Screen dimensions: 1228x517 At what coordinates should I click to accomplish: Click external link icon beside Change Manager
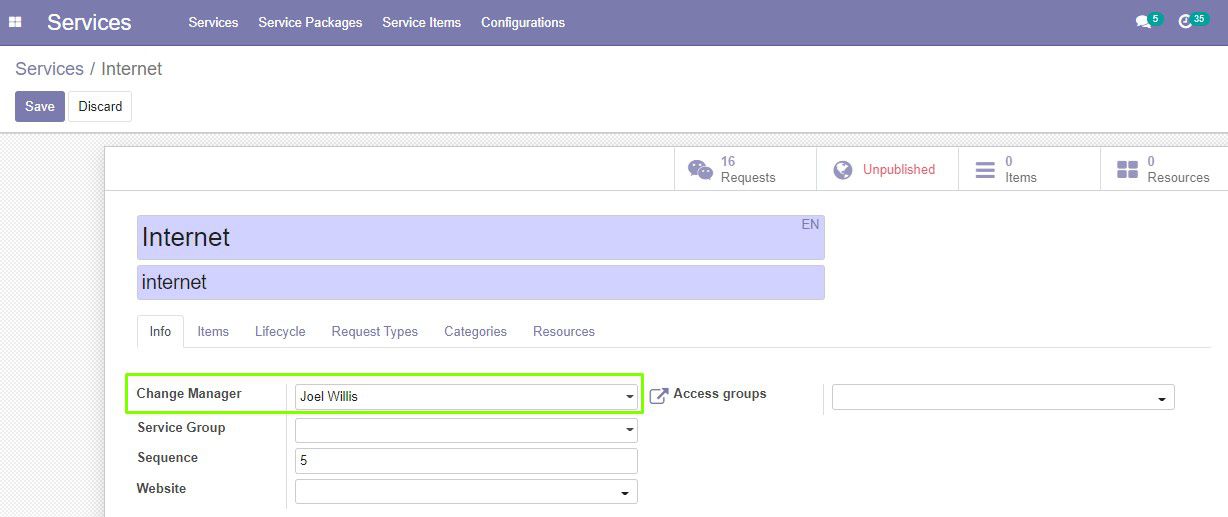tap(658, 396)
